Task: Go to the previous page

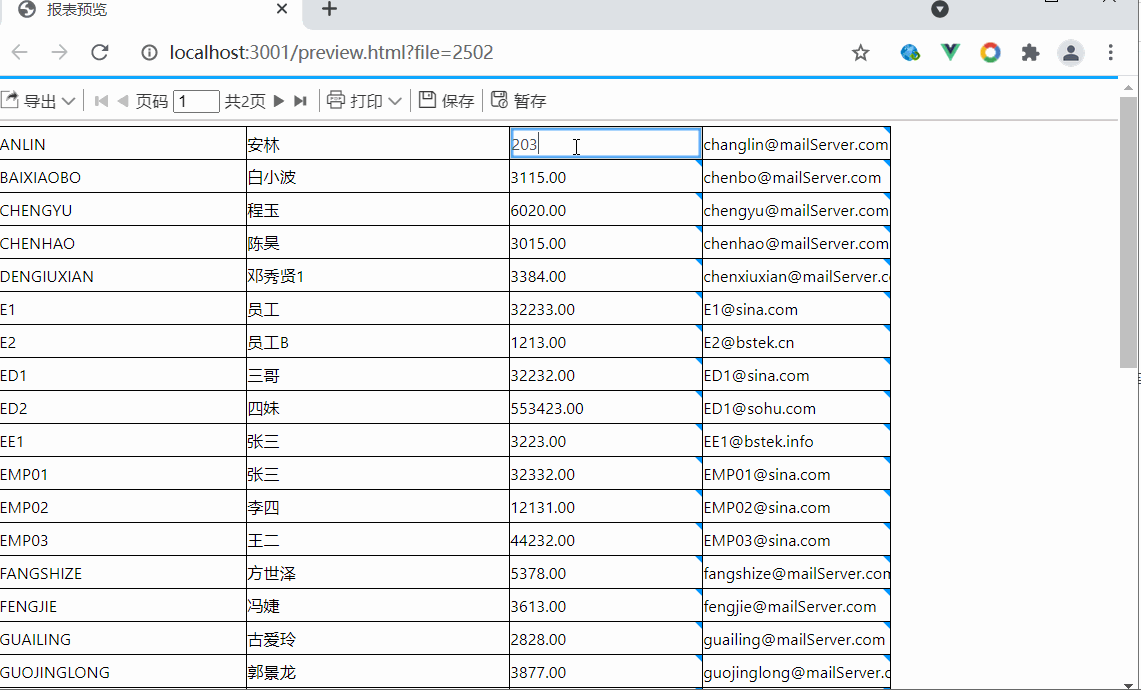Action: coord(122,101)
